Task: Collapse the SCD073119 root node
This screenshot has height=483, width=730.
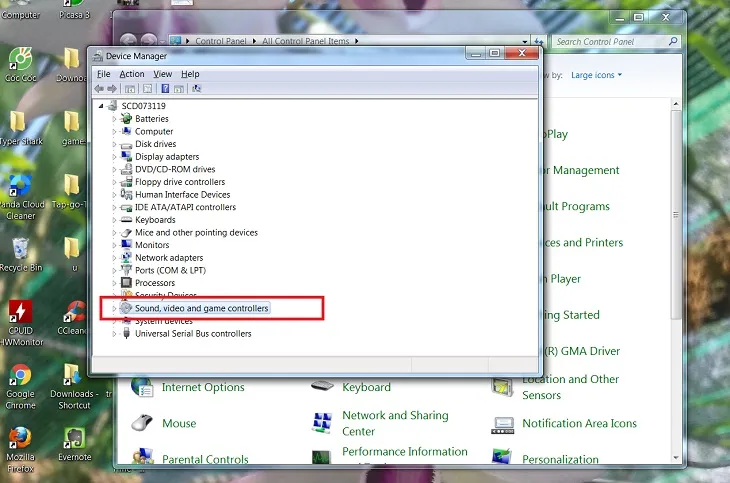Action: 101,106
